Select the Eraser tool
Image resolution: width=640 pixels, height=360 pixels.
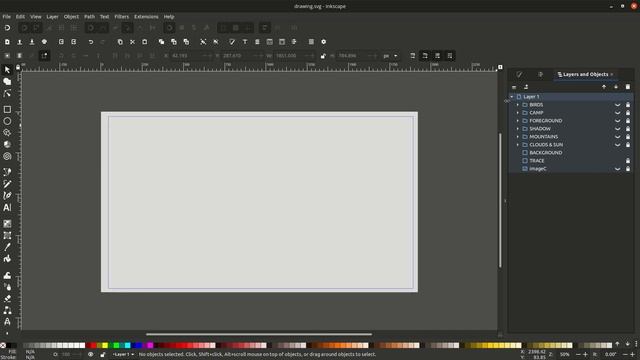point(7,299)
